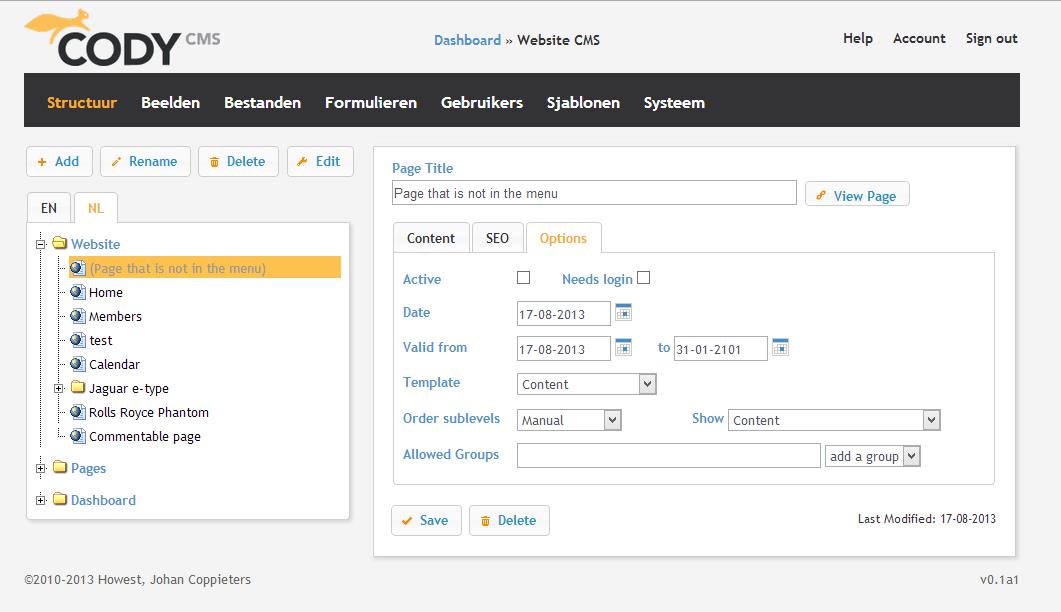The width and height of the screenshot is (1061, 612).
Task: Open the Help link
Action: click(x=857, y=38)
